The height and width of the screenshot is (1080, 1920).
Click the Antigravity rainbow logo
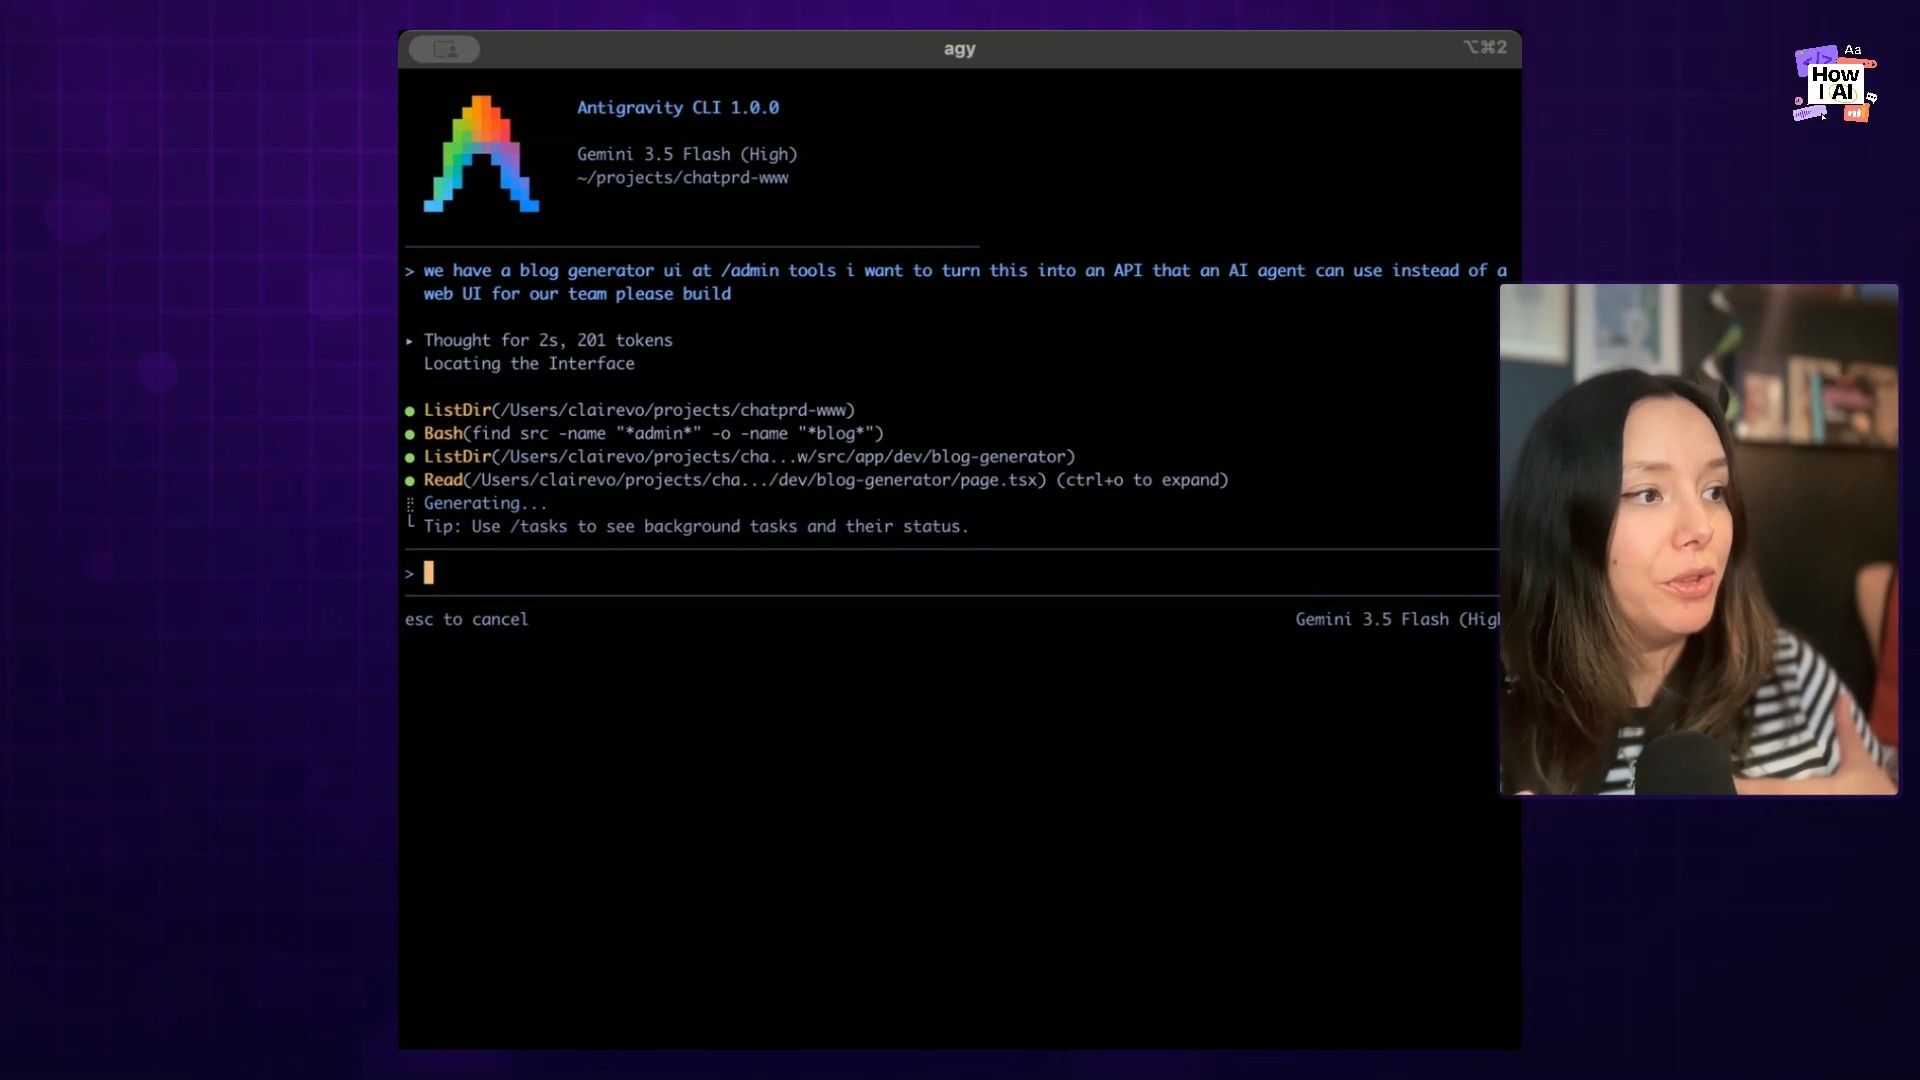(x=481, y=154)
